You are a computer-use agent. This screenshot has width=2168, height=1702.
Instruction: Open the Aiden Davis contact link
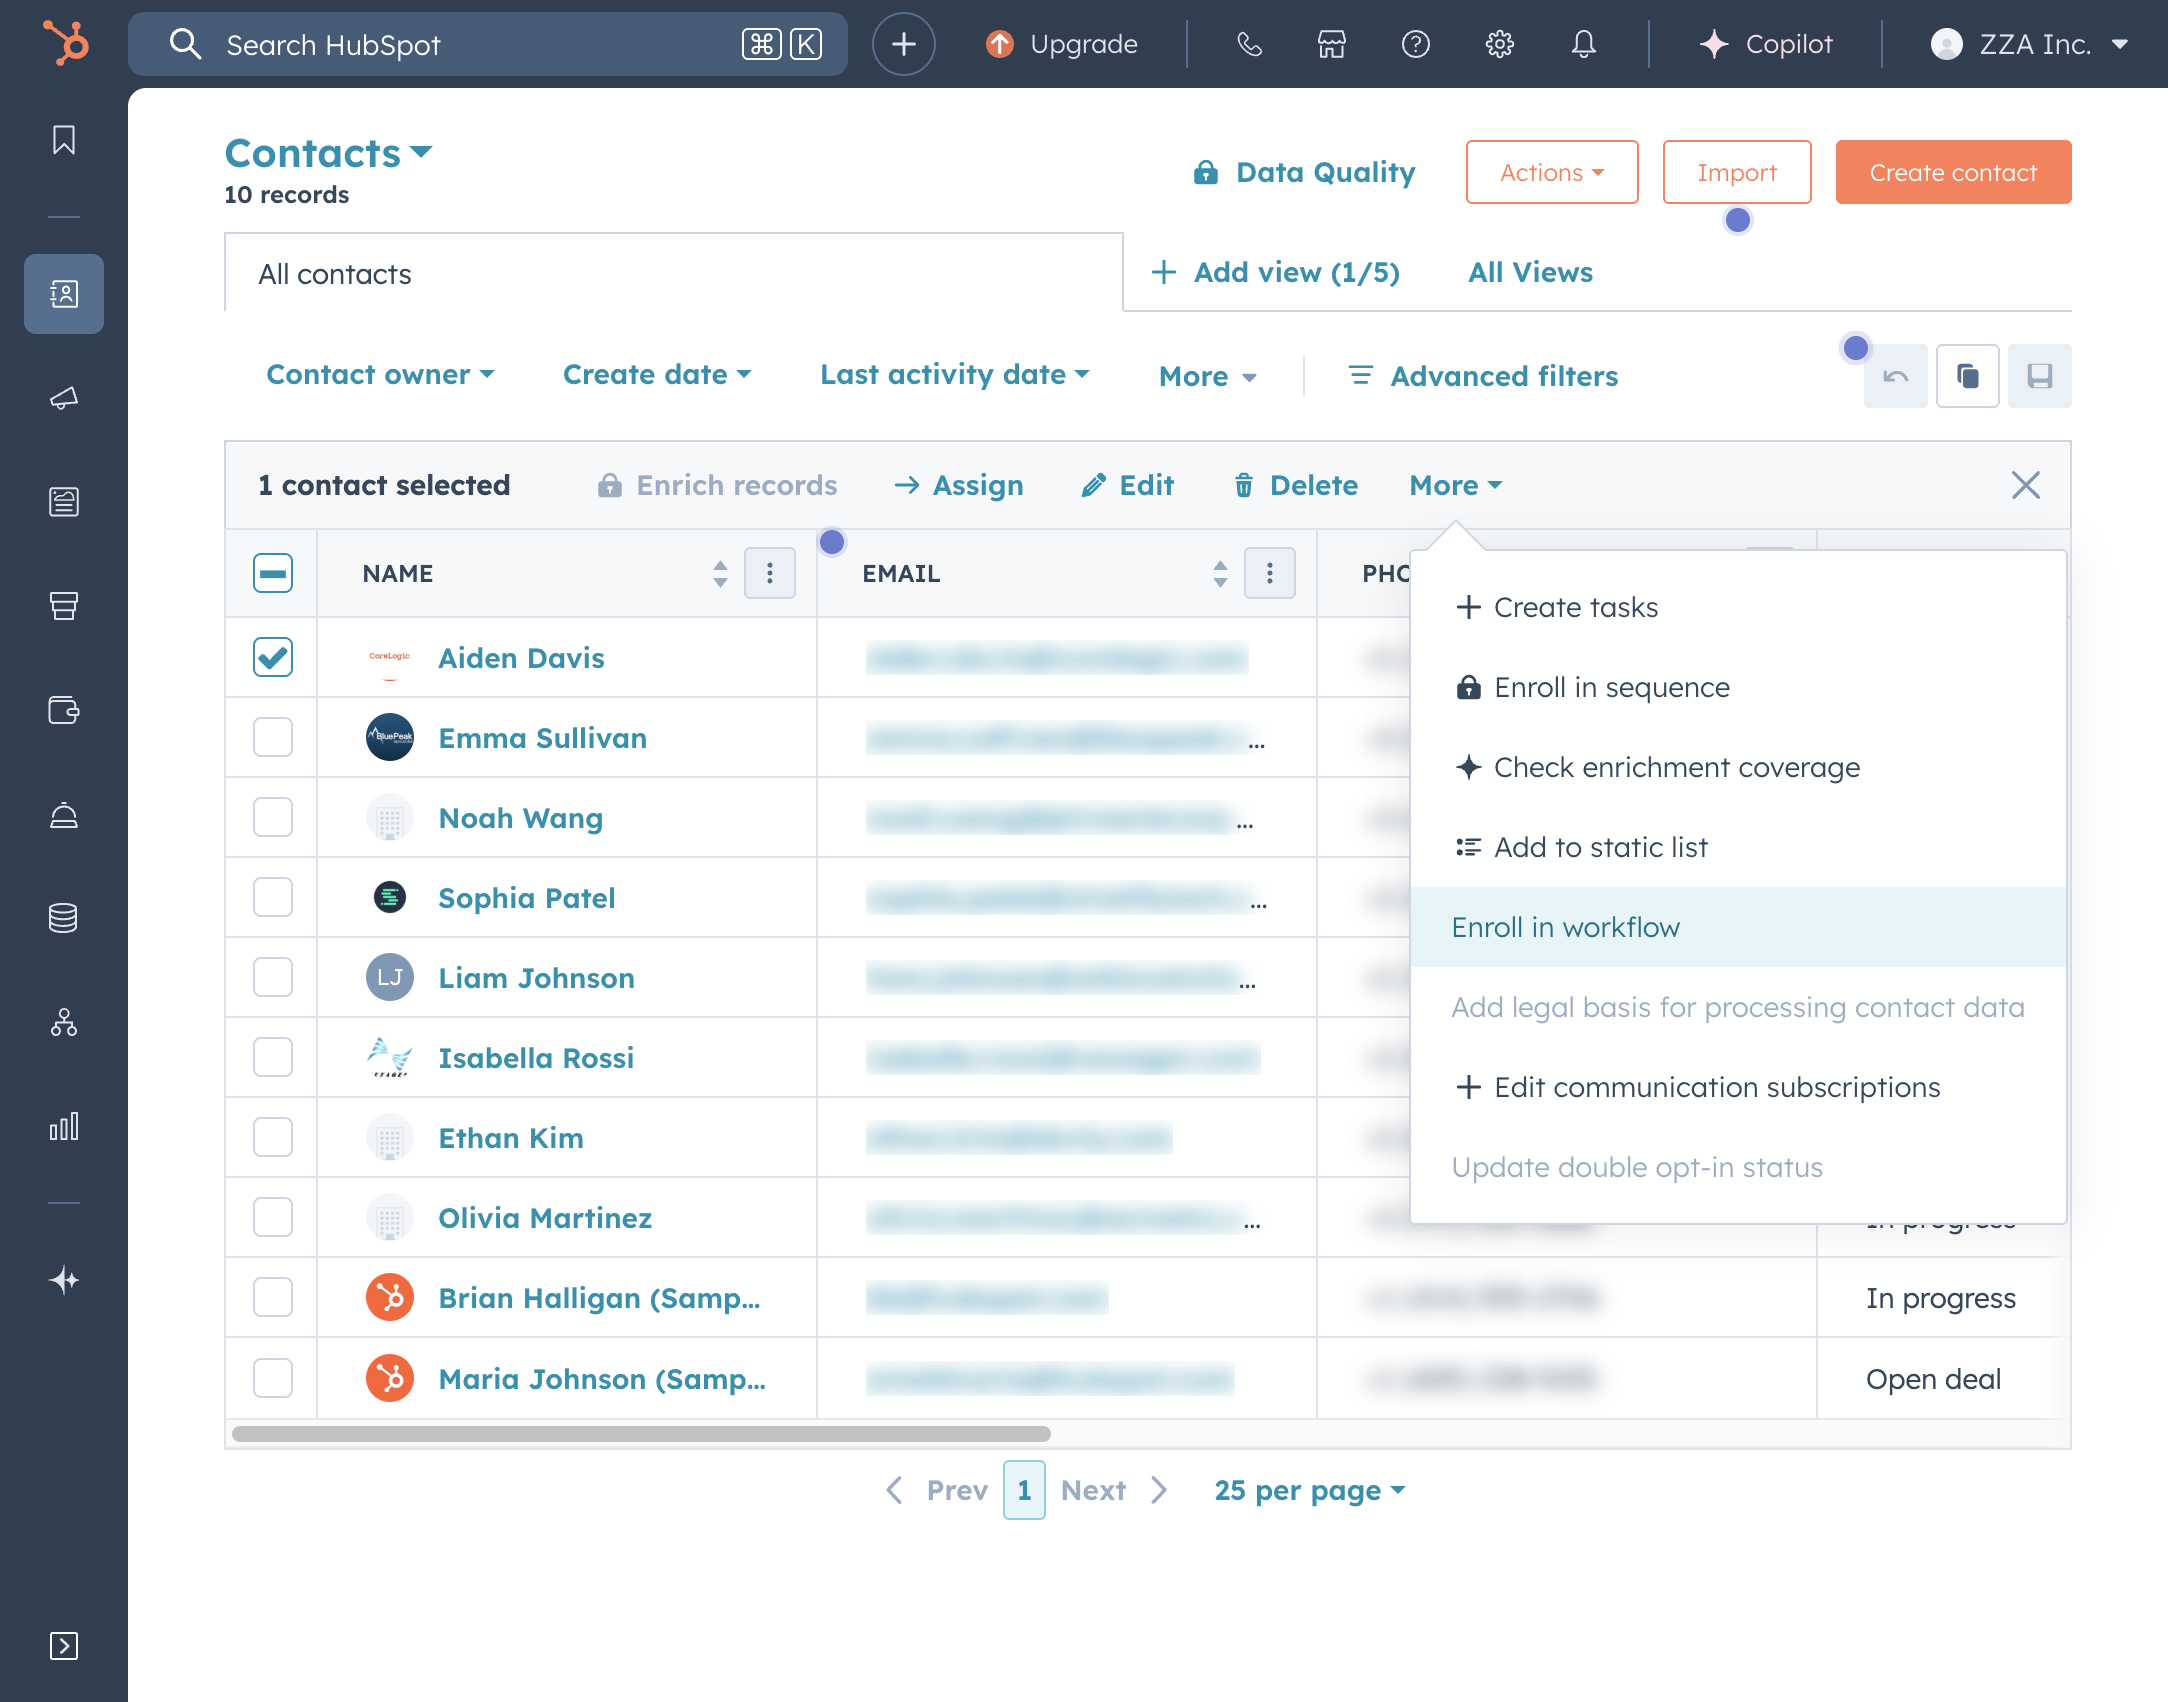tap(521, 658)
